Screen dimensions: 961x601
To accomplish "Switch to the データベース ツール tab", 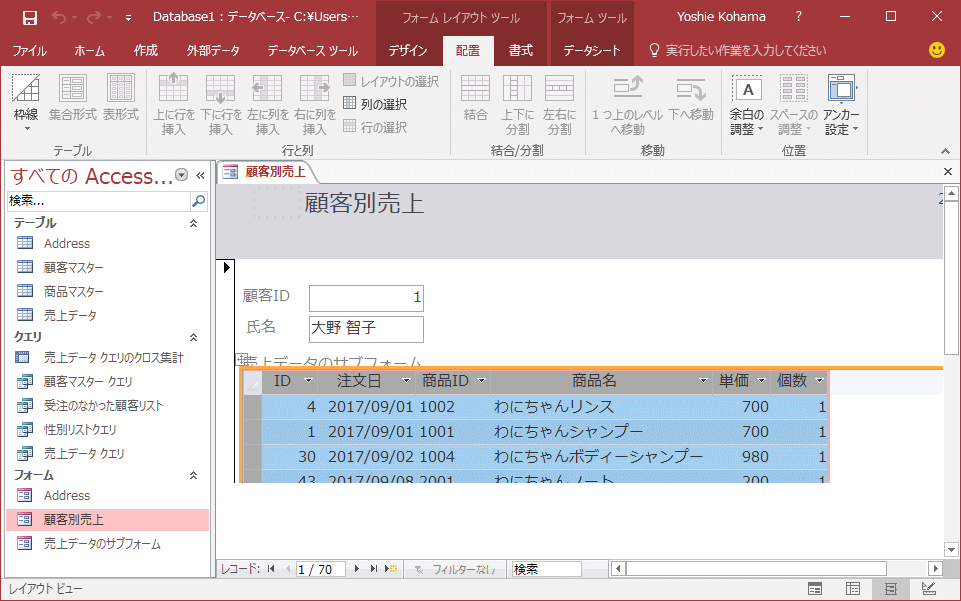I will 312,51.
